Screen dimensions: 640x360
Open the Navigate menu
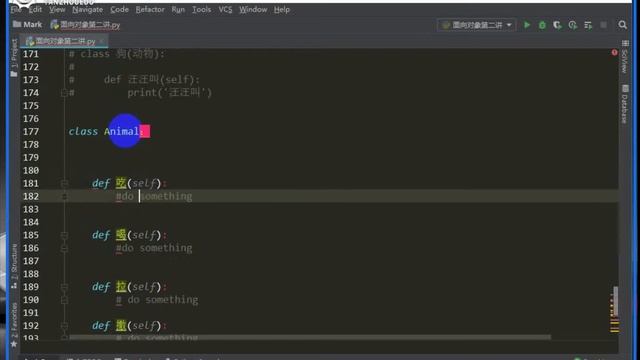pos(87,9)
